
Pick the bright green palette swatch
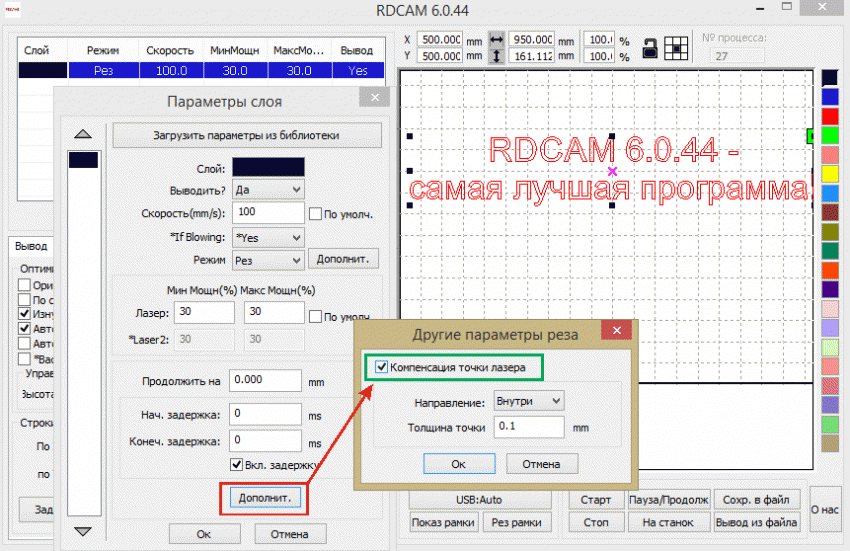pyautogui.click(x=830, y=135)
